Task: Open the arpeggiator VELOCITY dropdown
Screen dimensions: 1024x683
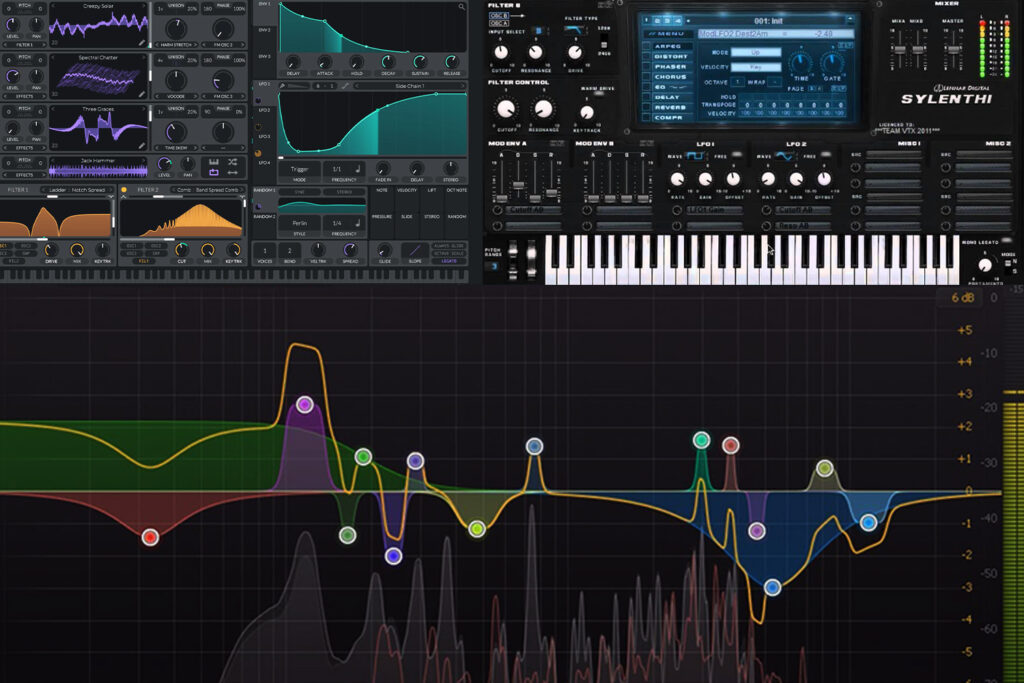Action: tap(756, 67)
